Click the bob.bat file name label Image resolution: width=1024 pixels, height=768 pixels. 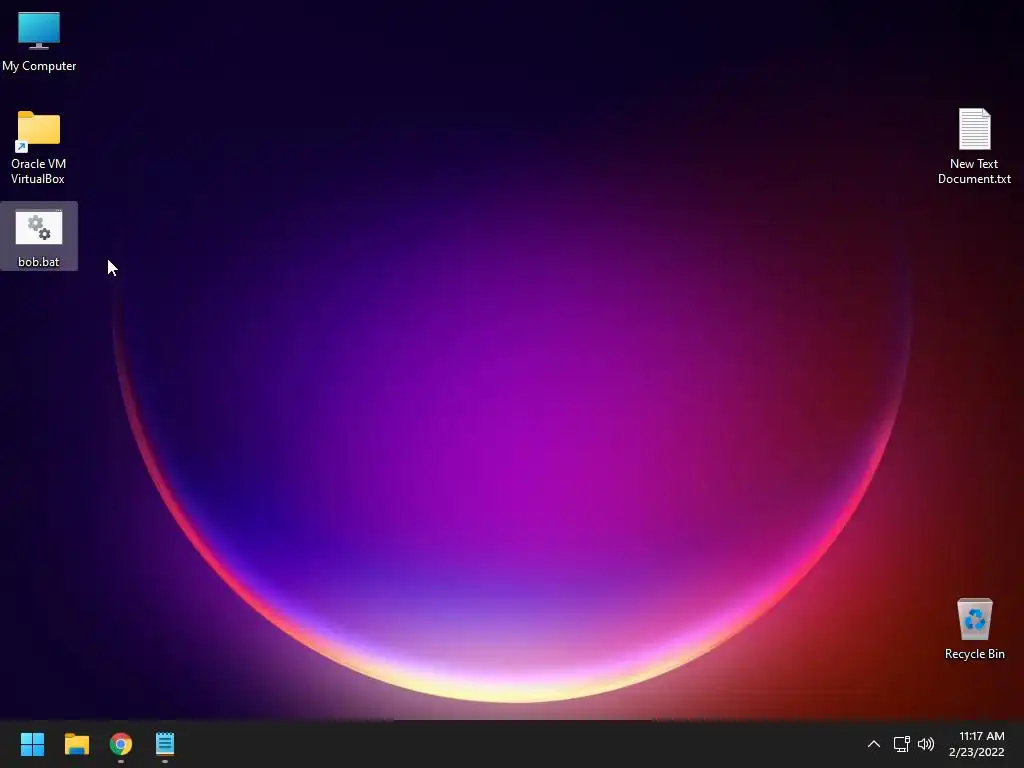tap(39, 262)
